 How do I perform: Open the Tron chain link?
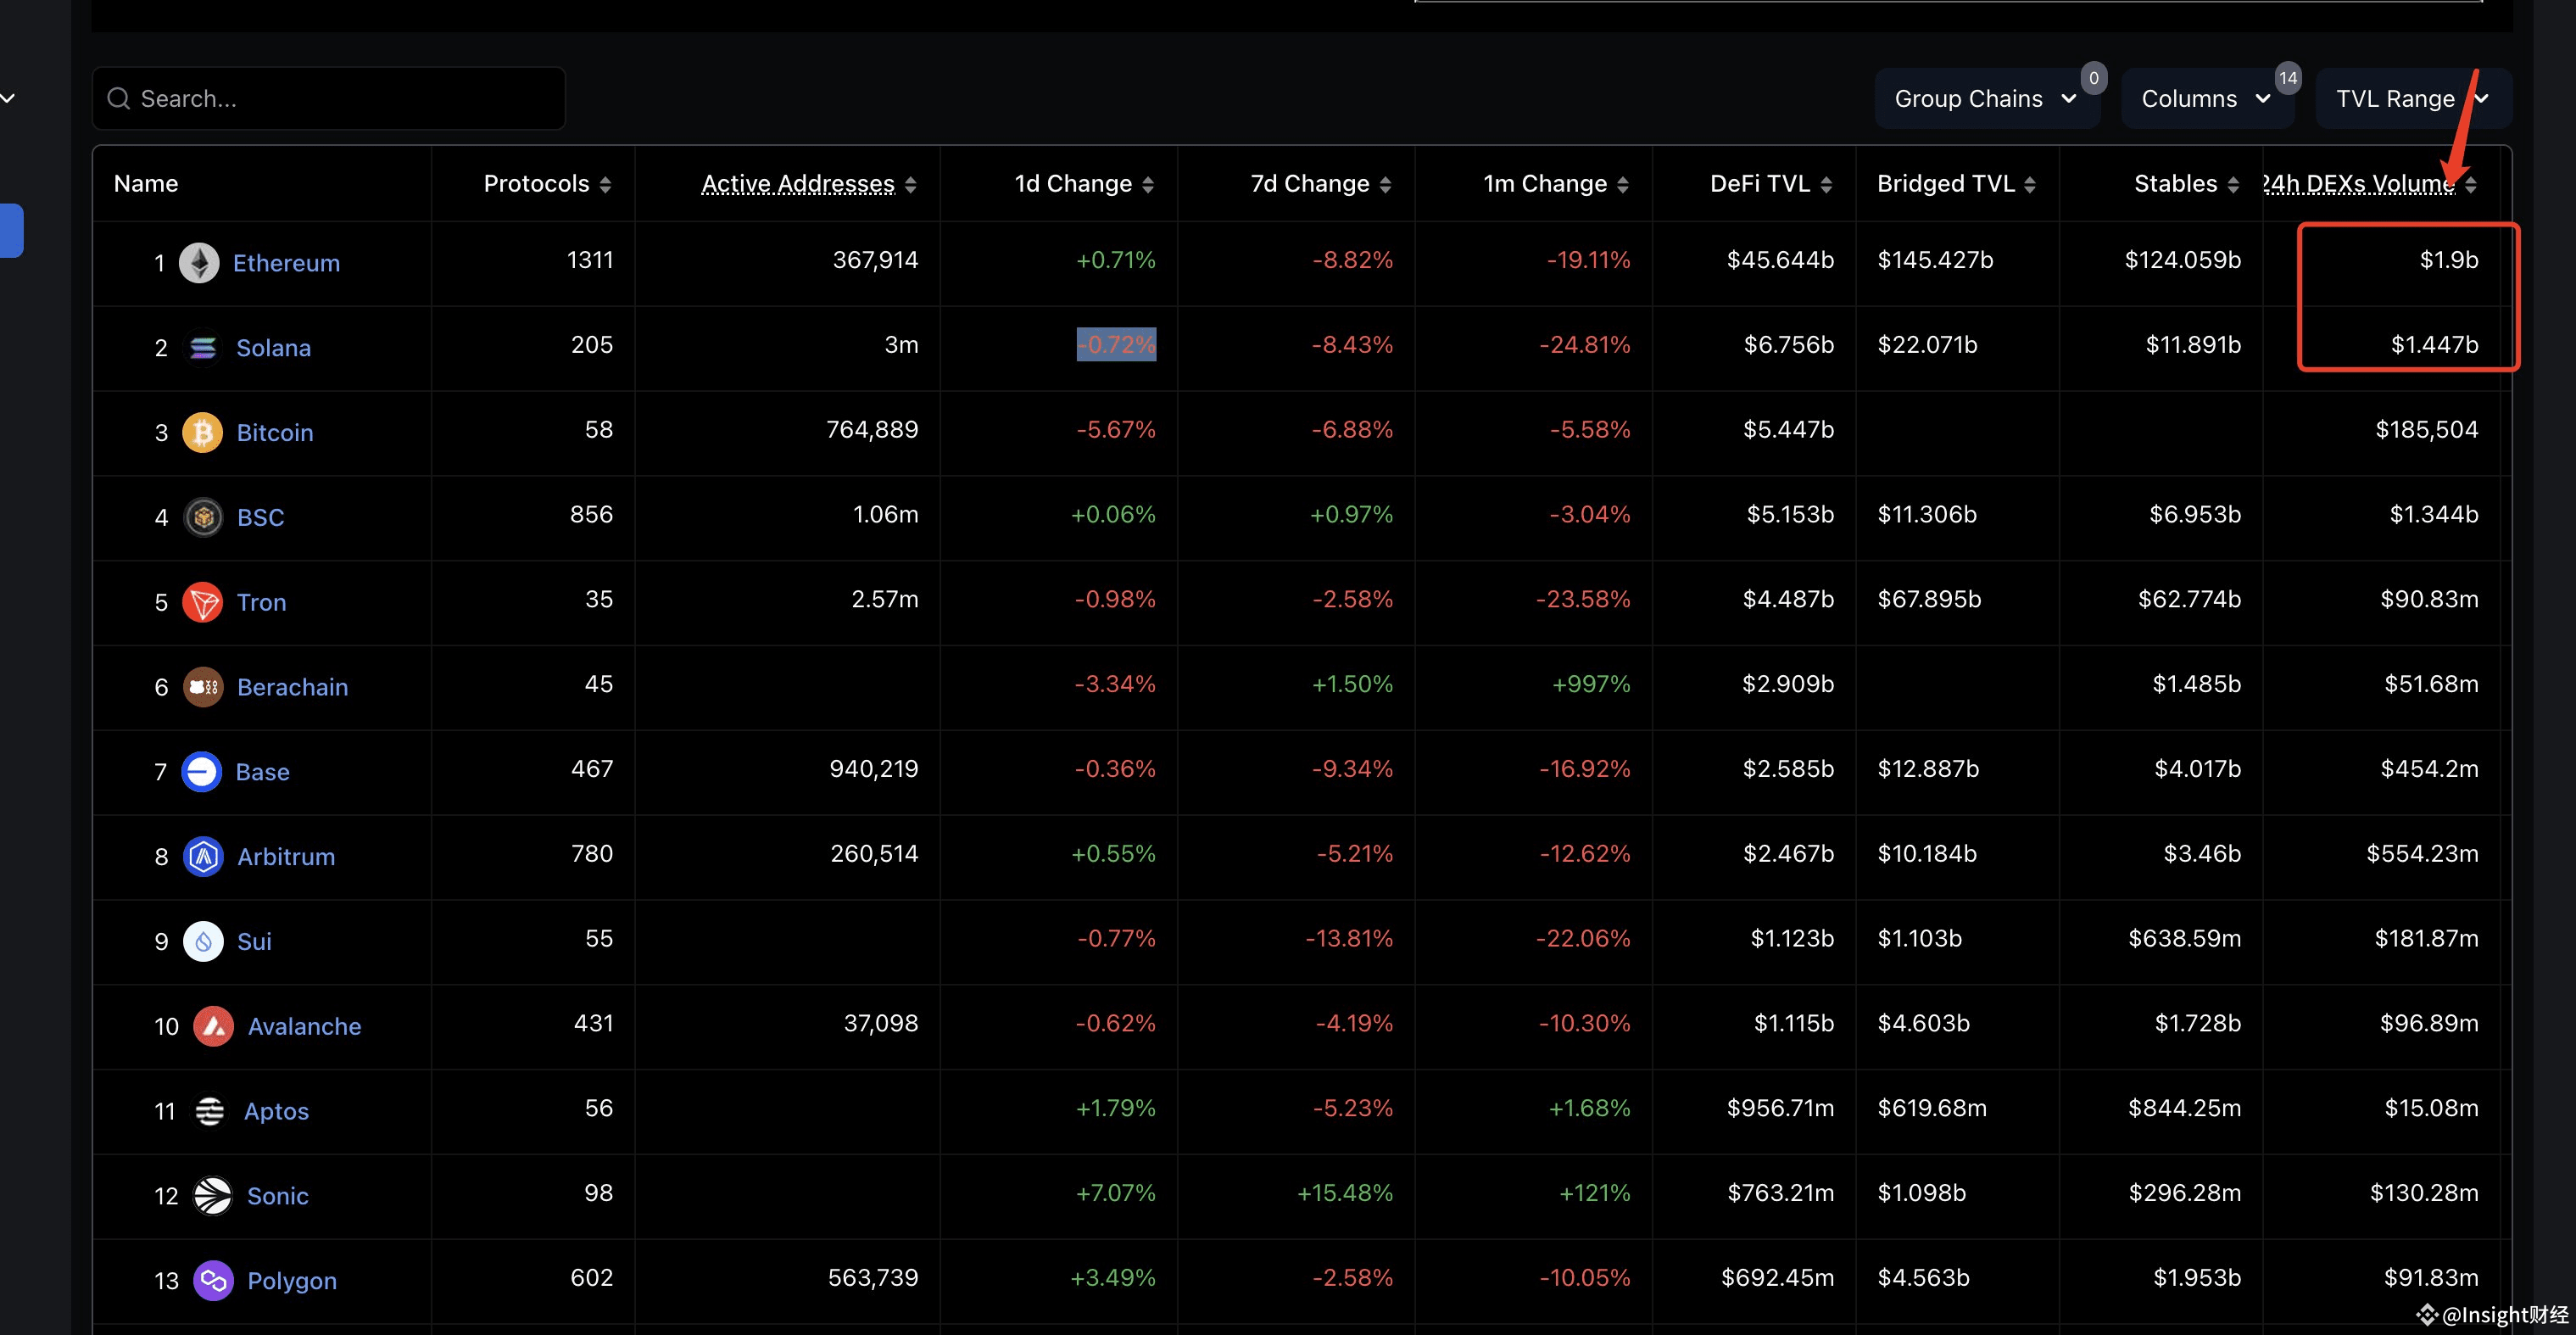pyautogui.click(x=262, y=602)
